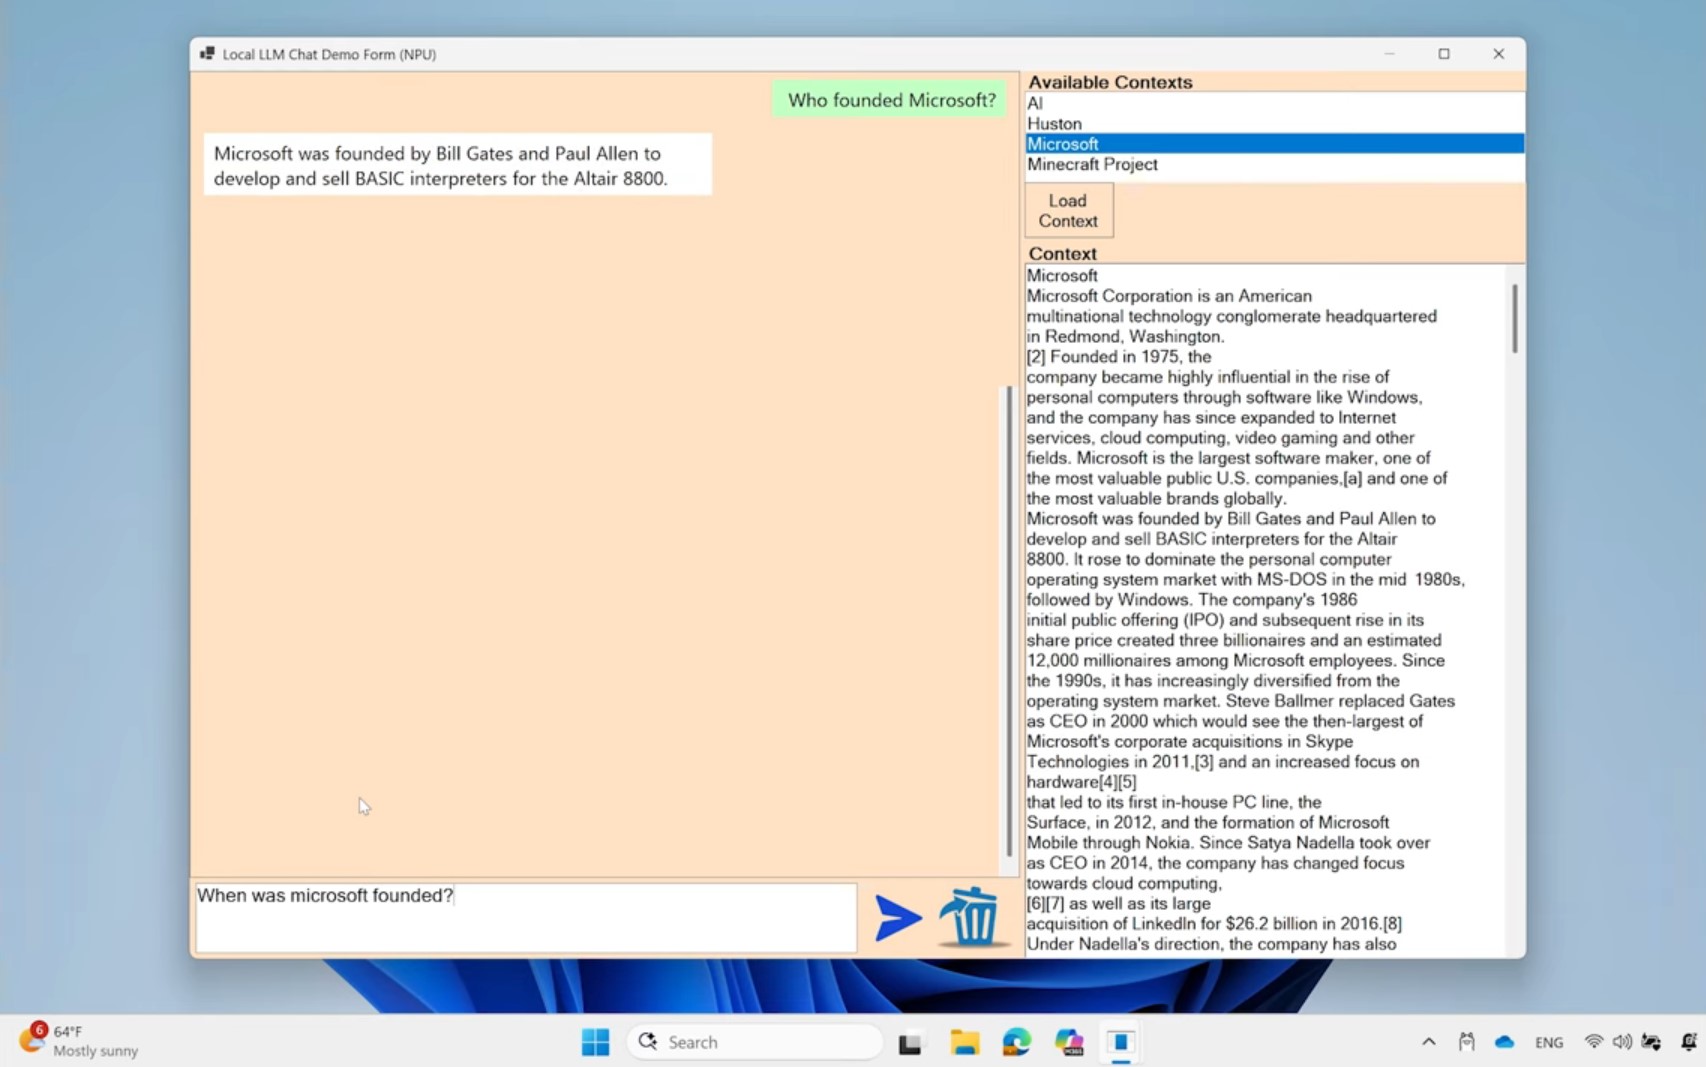The height and width of the screenshot is (1067, 1706).
Task: Minimize the Local LLM Chat Demo window
Action: point(1389,54)
